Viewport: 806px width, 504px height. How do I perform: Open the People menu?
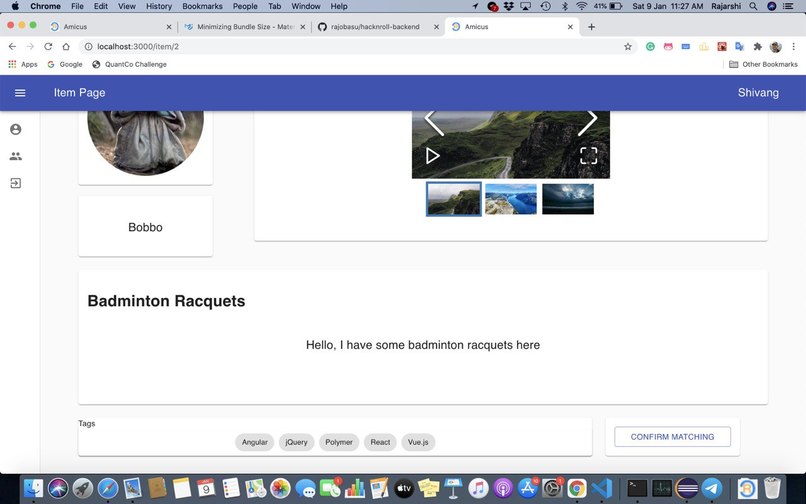pos(245,6)
